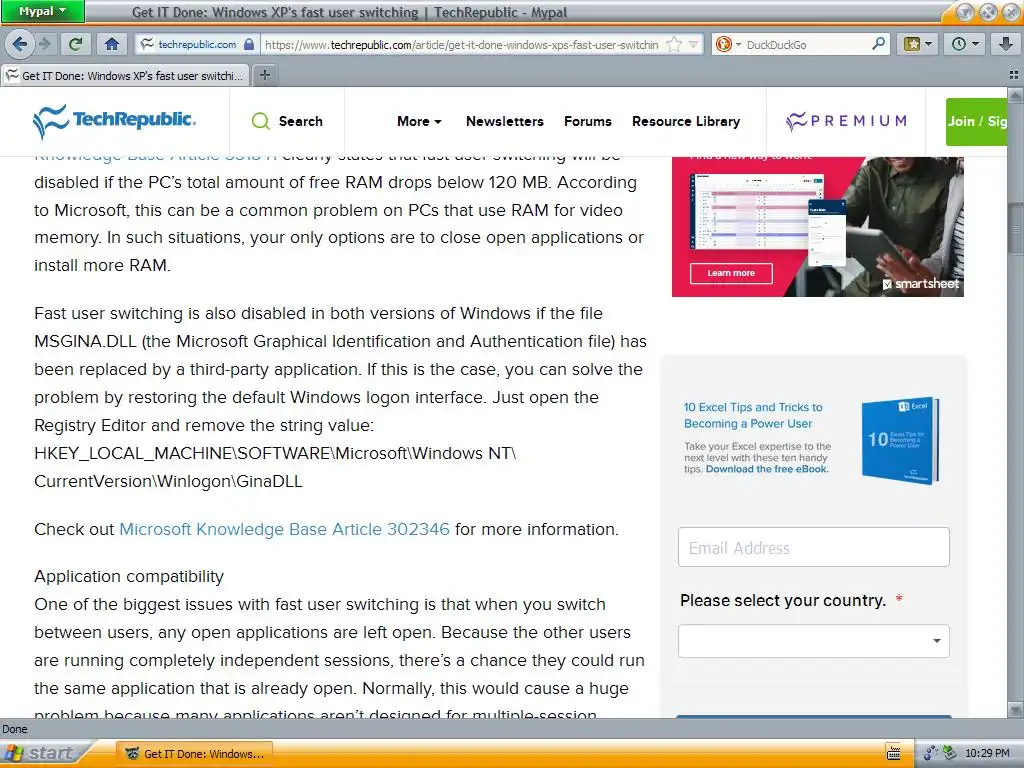This screenshot has height=768, width=1024.
Task: Open the Forums nav item
Action: click(x=588, y=121)
